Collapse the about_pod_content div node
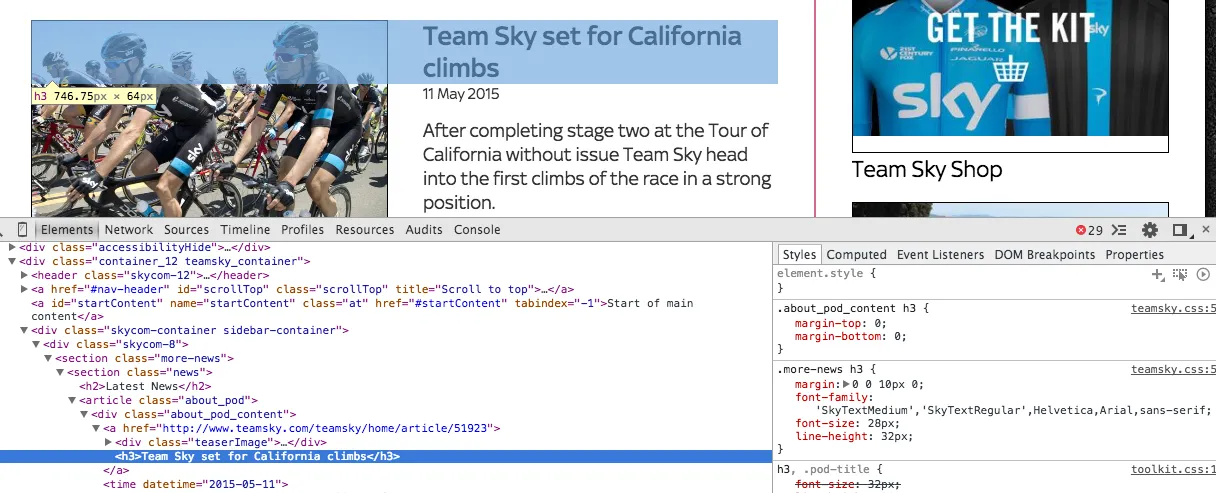The image size is (1216, 493). tap(84, 414)
